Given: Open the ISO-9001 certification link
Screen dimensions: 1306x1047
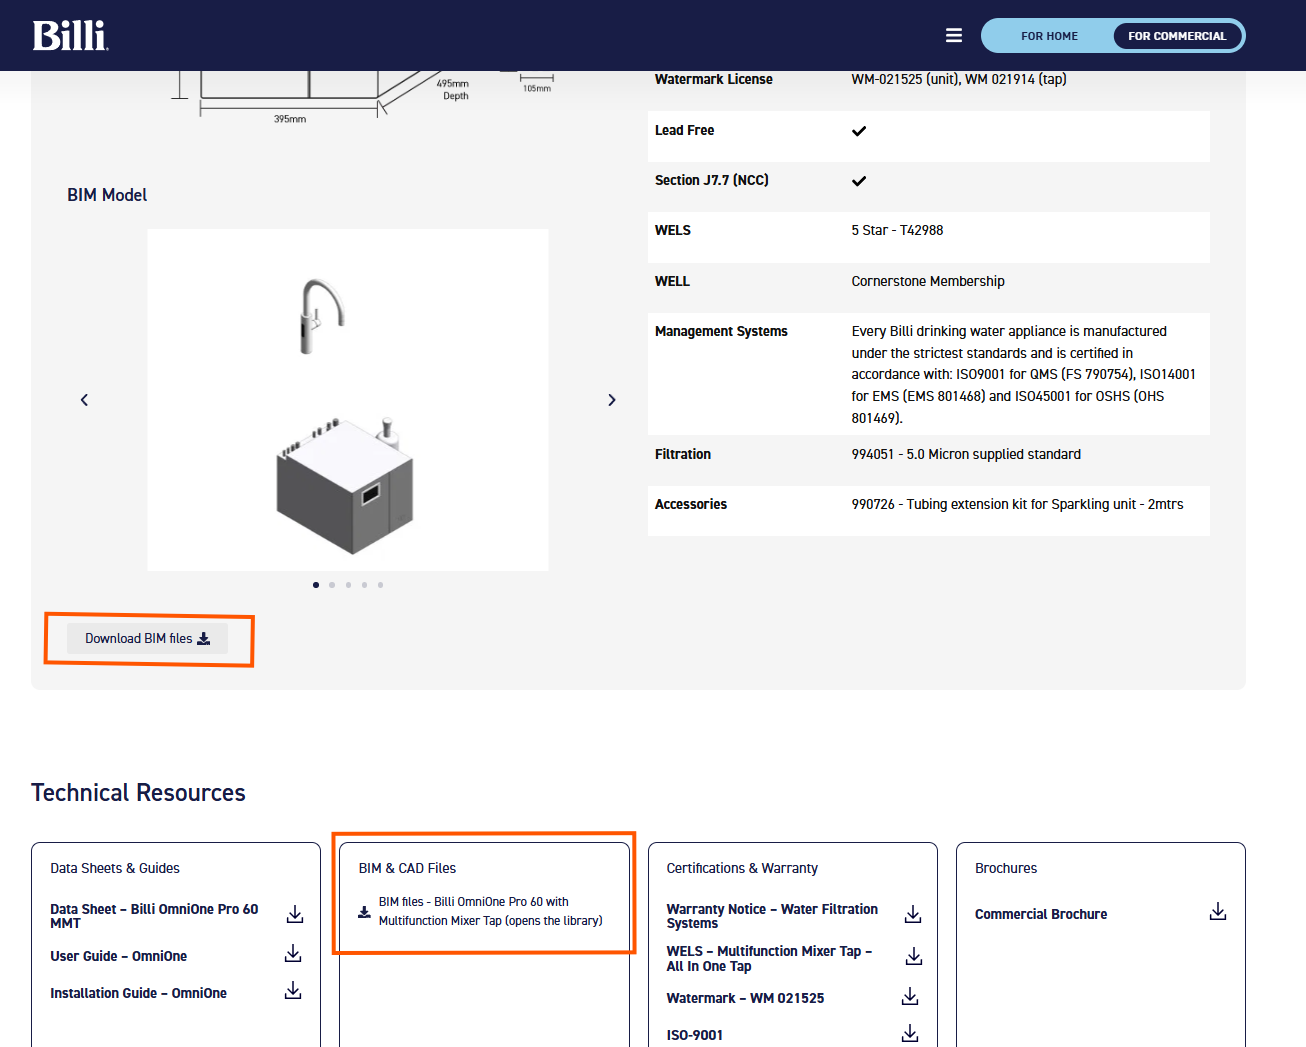Looking at the screenshot, I should pyautogui.click(x=695, y=1035).
